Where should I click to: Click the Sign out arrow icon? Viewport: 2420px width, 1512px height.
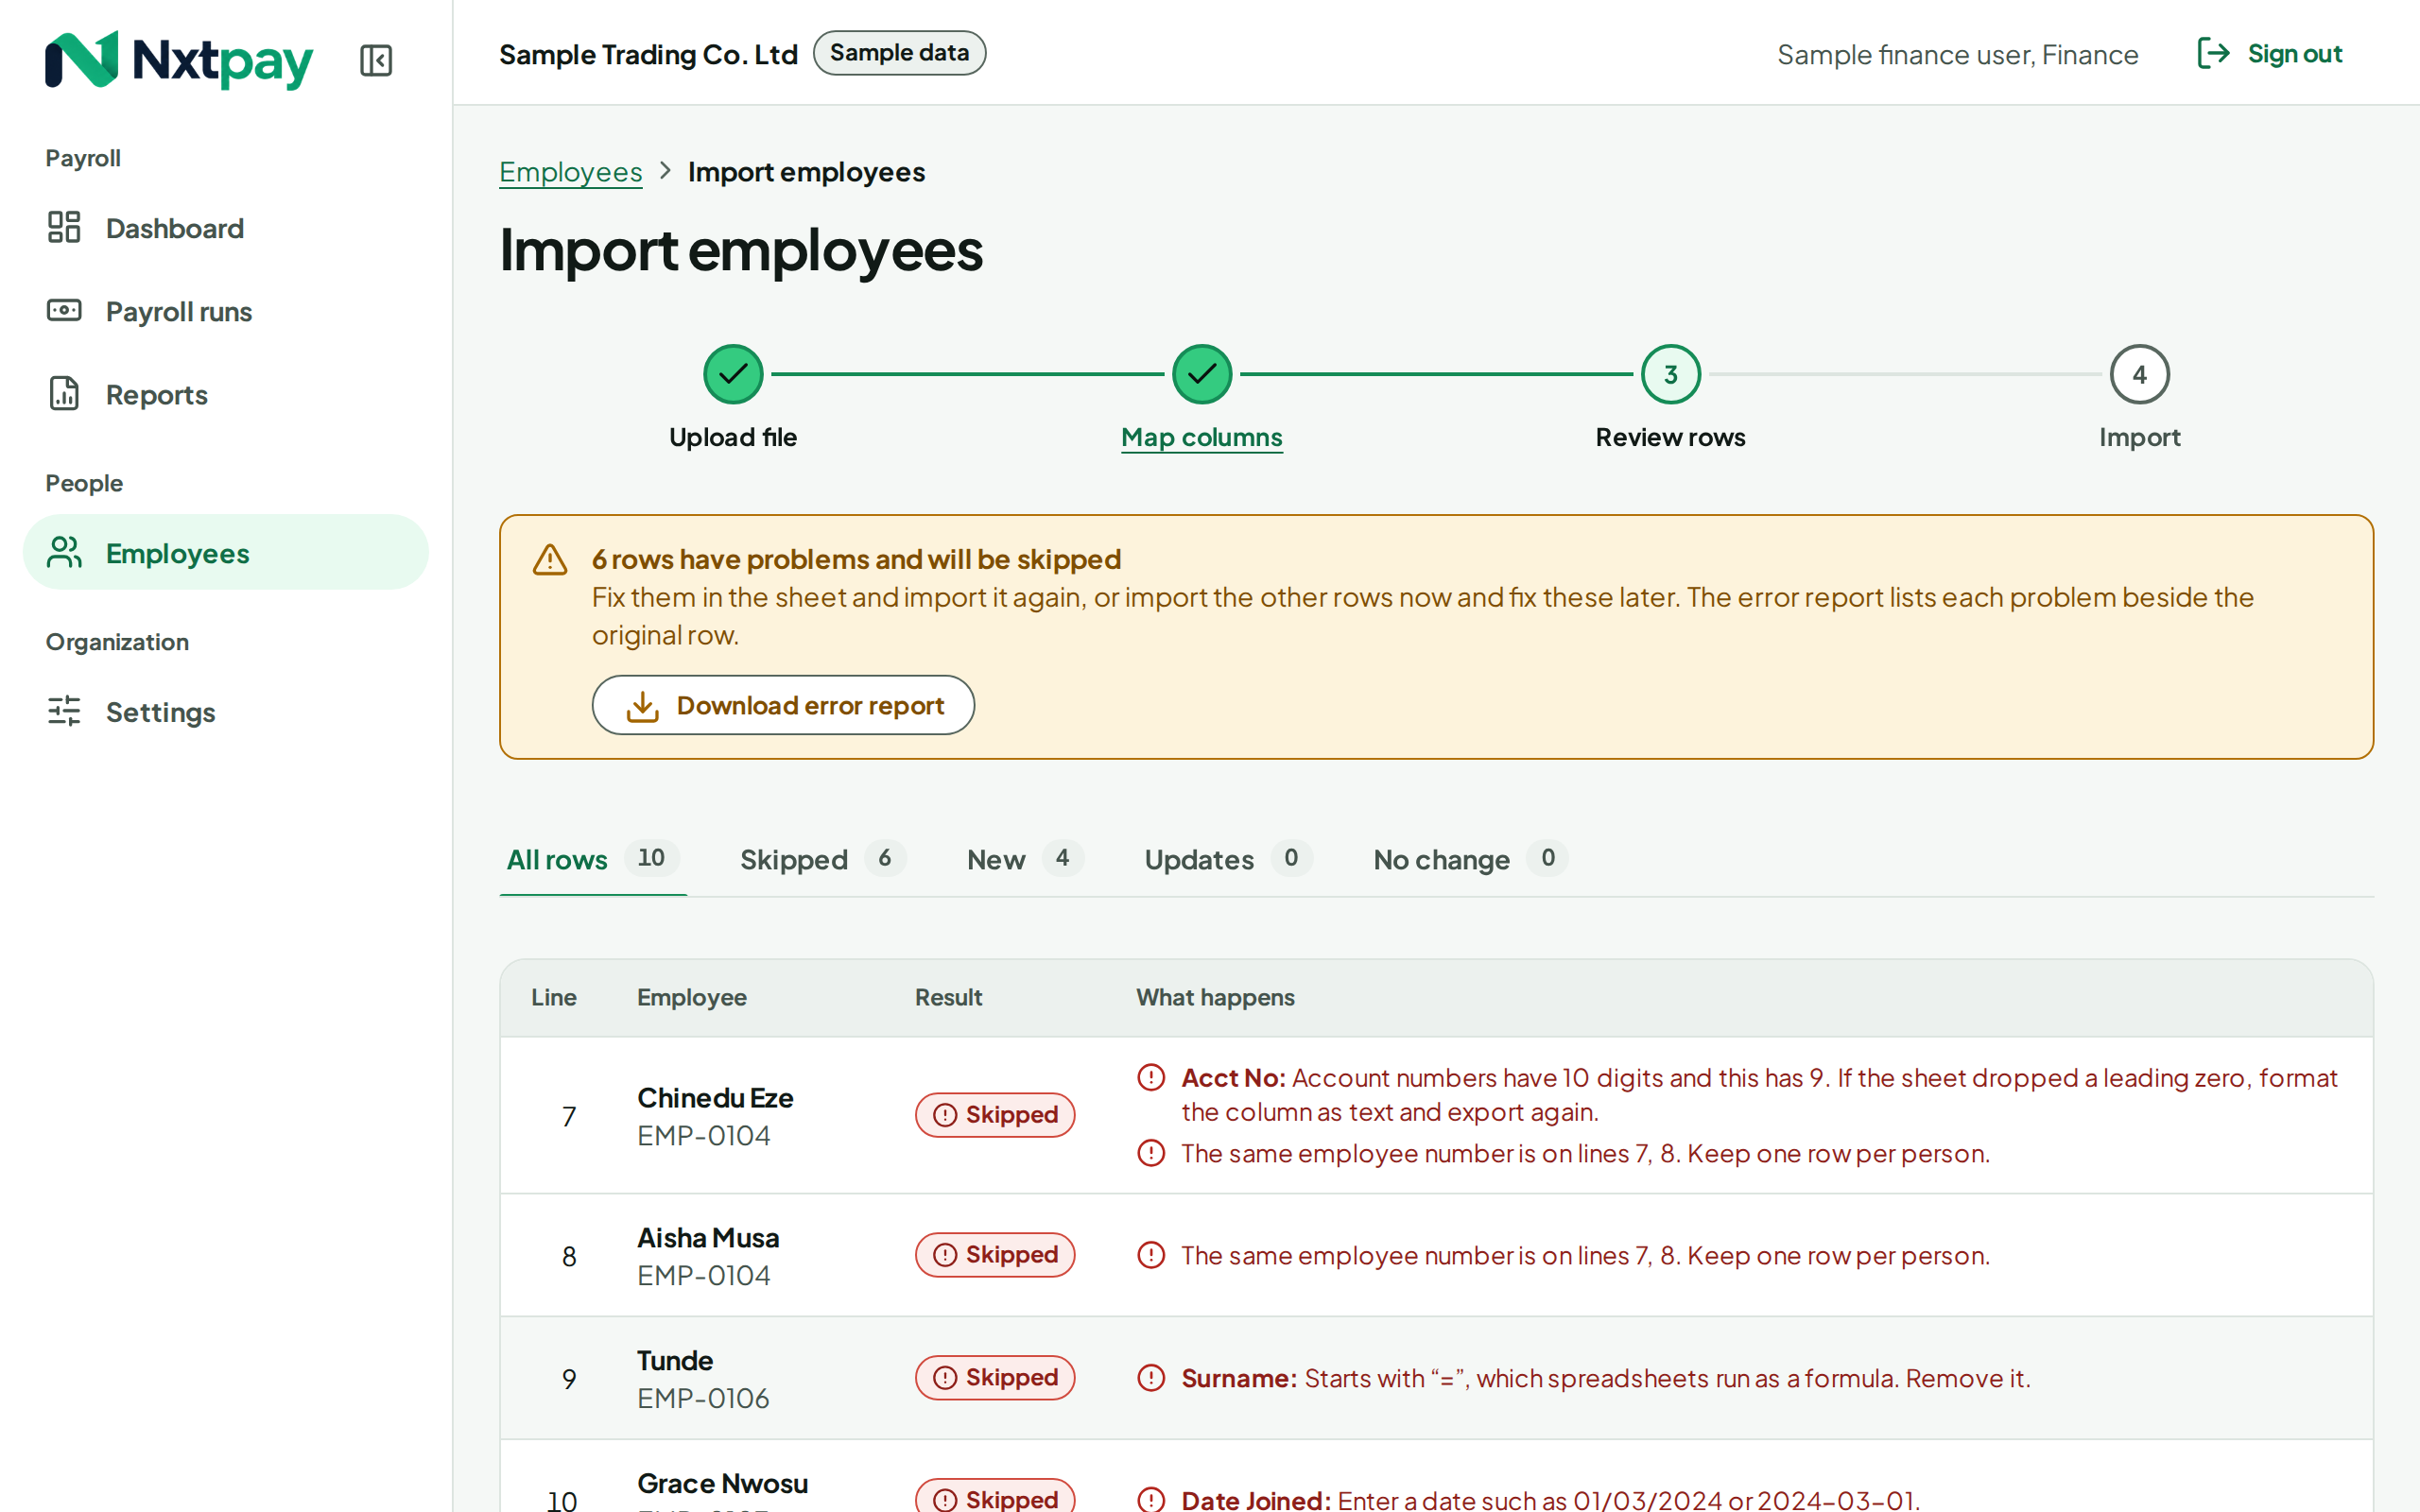tap(2213, 53)
